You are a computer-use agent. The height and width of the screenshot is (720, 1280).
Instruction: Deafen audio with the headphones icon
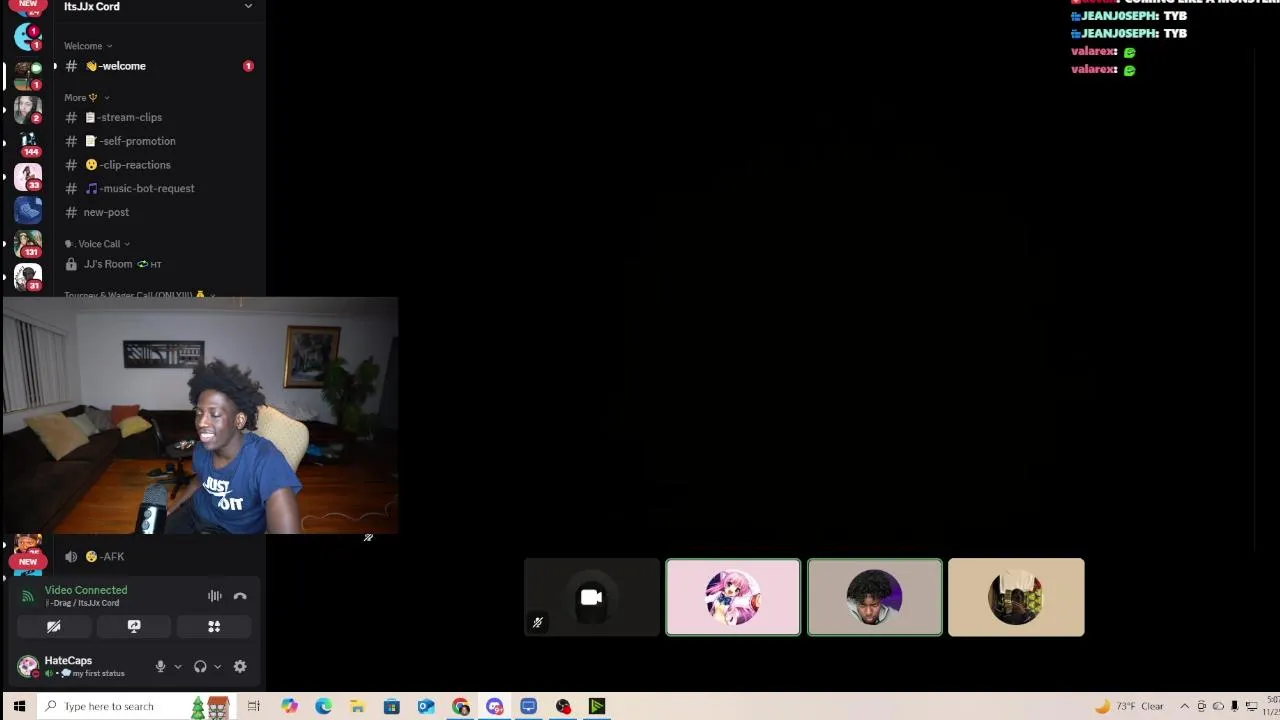coord(200,667)
